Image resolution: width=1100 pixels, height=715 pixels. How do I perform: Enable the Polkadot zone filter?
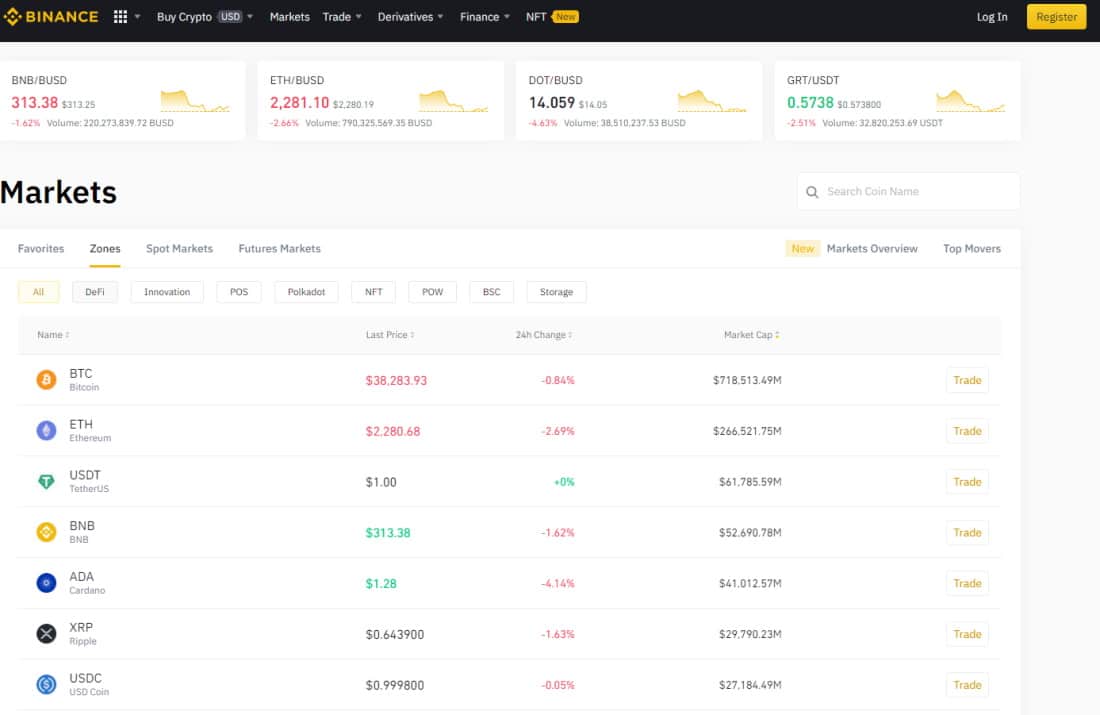[306, 291]
